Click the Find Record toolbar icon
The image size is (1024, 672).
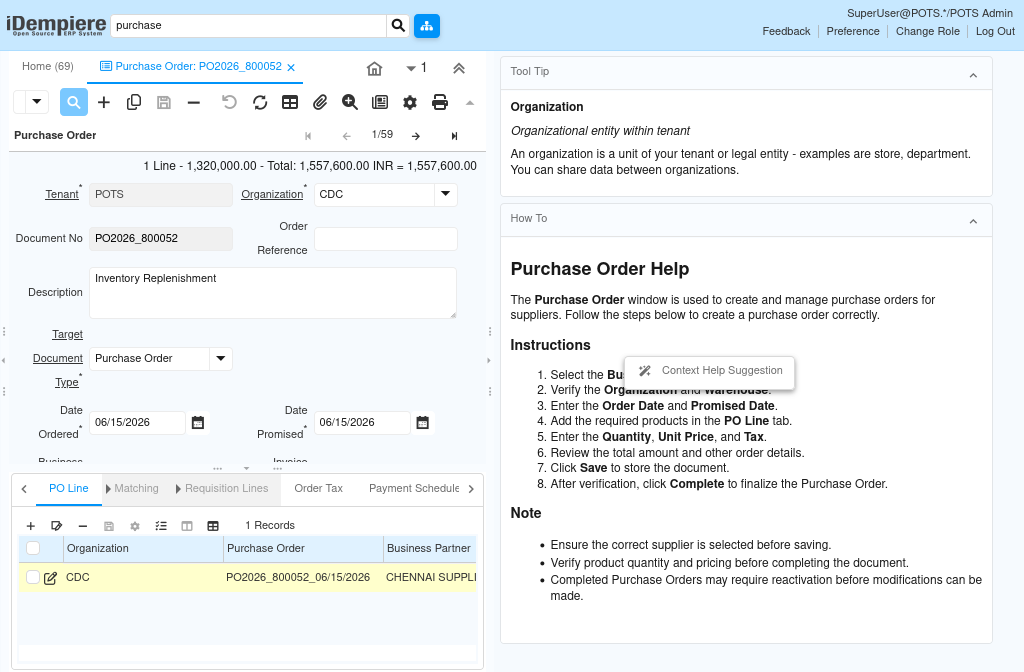(x=74, y=103)
